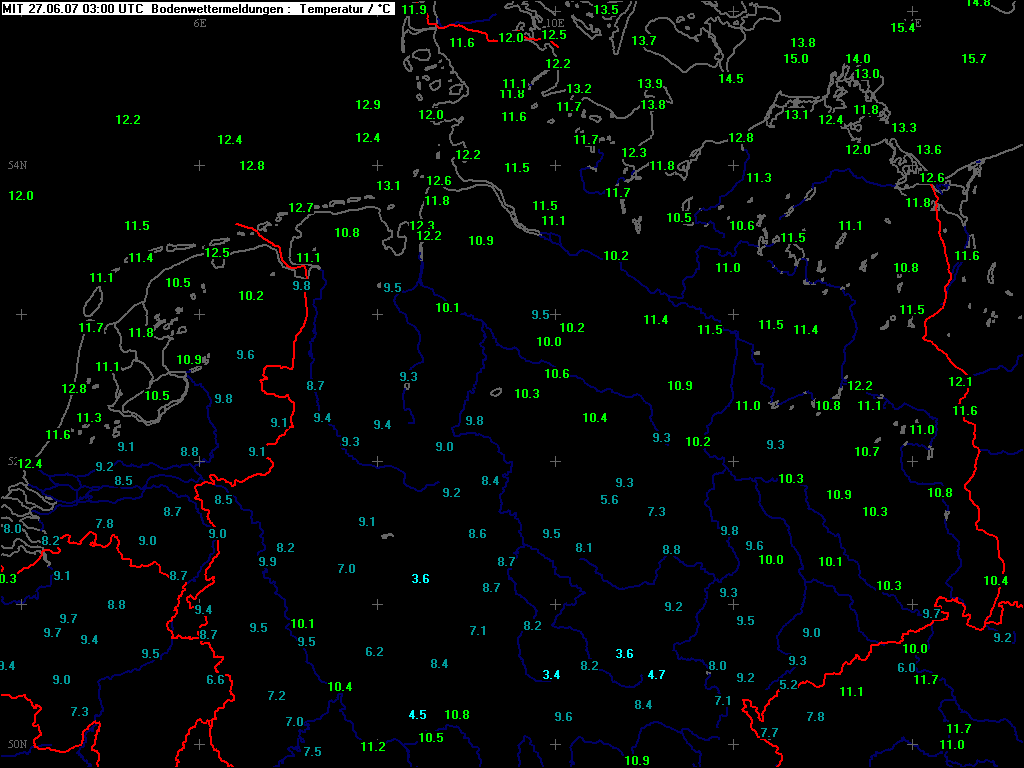
Task: Click the 6.0 temperature reading
Action: (906, 668)
